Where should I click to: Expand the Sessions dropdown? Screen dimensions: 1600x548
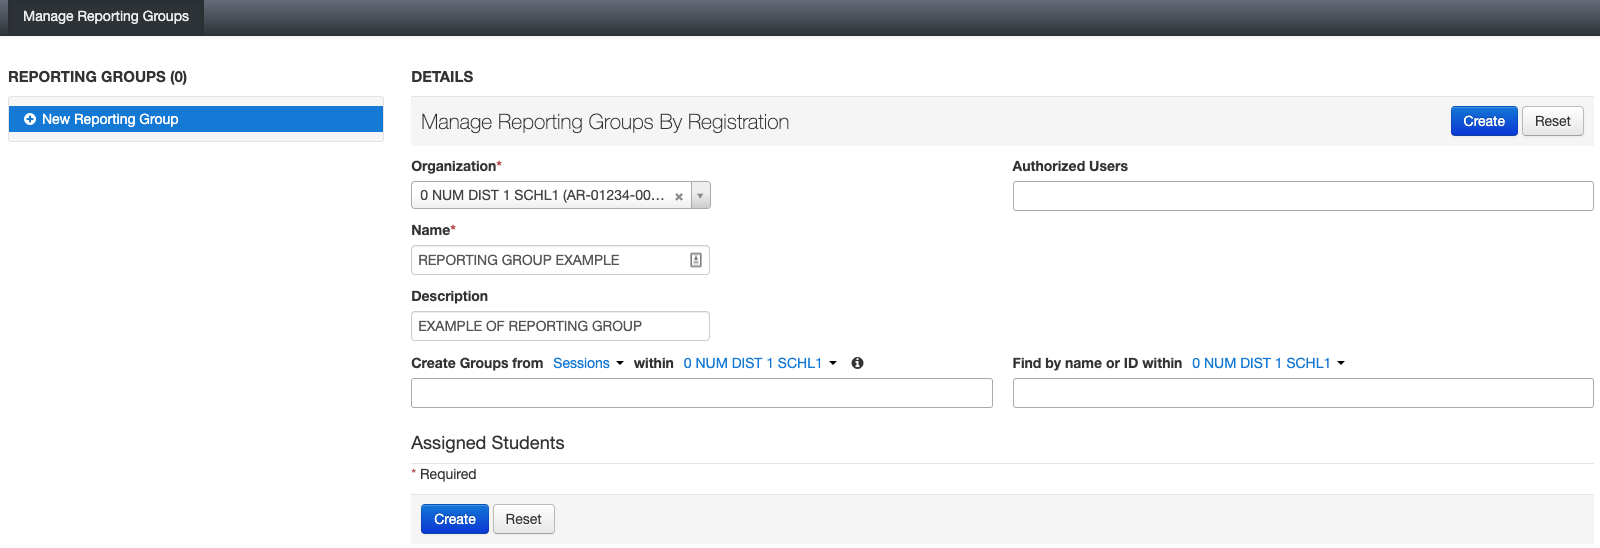(x=588, y=363)
